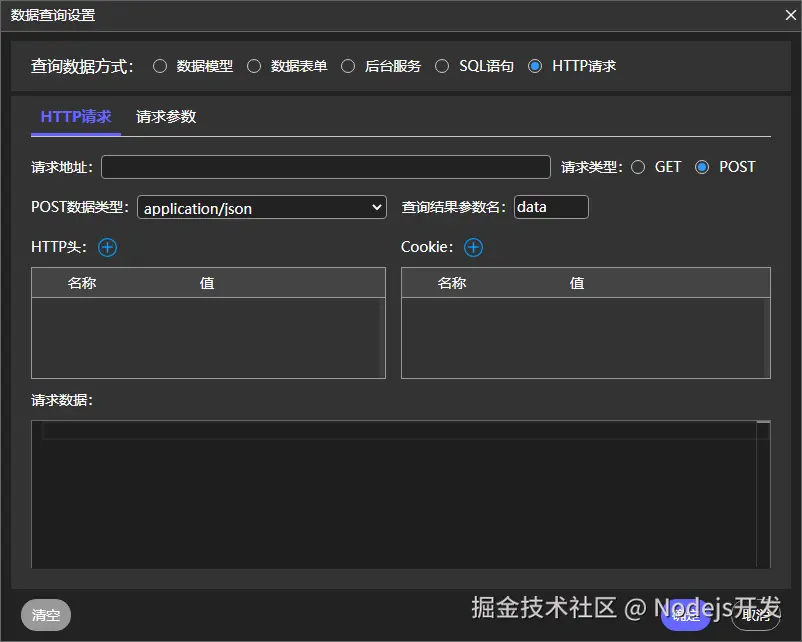Switch request type to GET
The image size is (802, 642).
pos(638,166)
